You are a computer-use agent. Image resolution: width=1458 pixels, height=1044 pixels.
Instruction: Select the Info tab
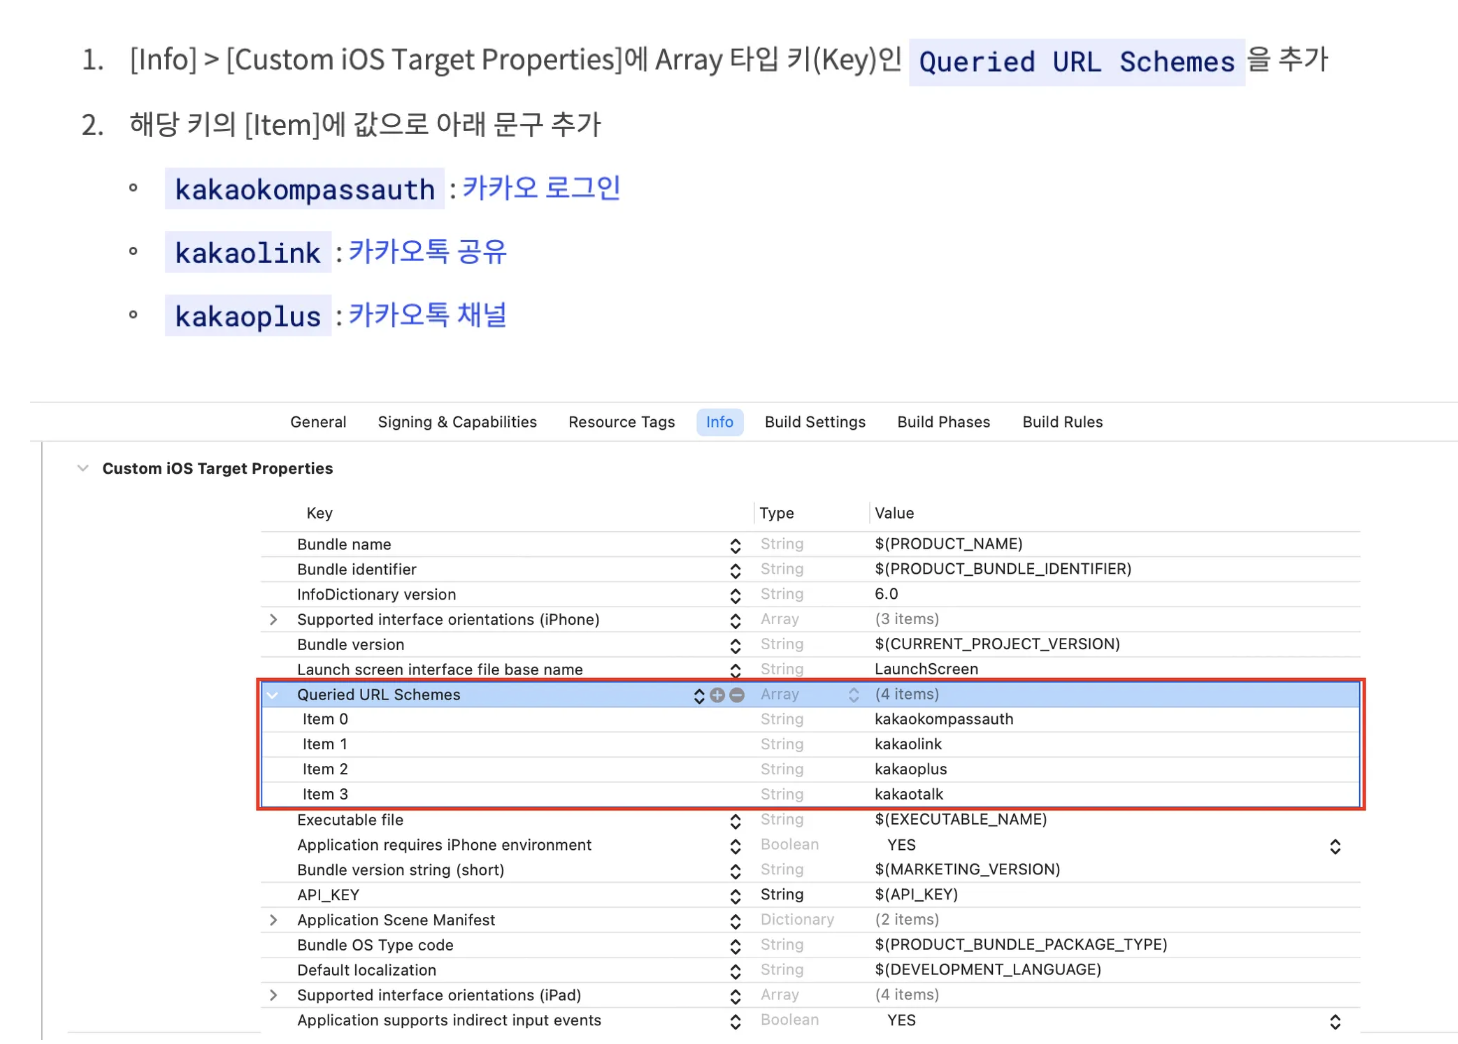point(720,422)
